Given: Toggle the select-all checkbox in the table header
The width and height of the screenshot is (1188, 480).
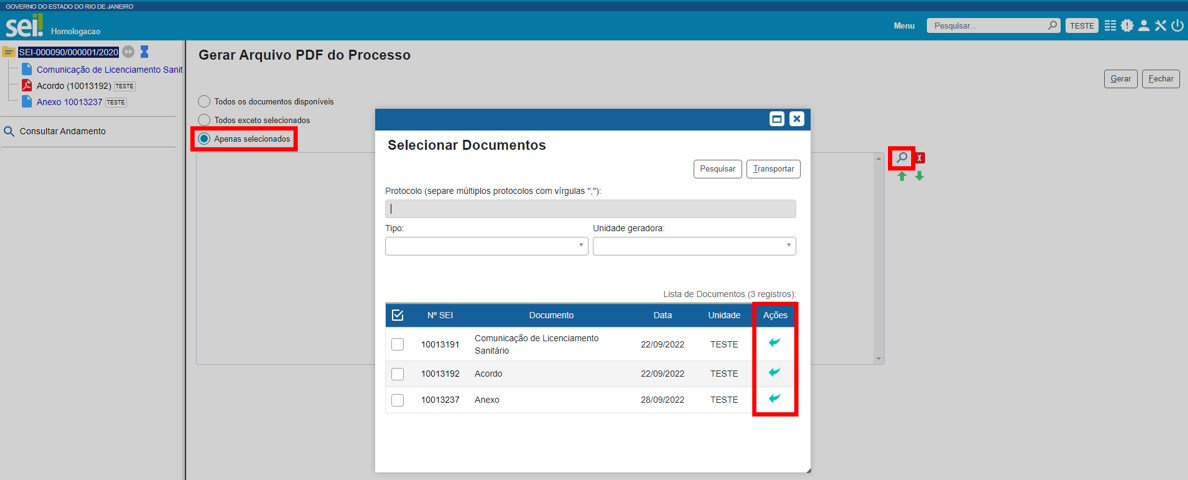Looking at the screenshot, I should click(x=397, y=315).
